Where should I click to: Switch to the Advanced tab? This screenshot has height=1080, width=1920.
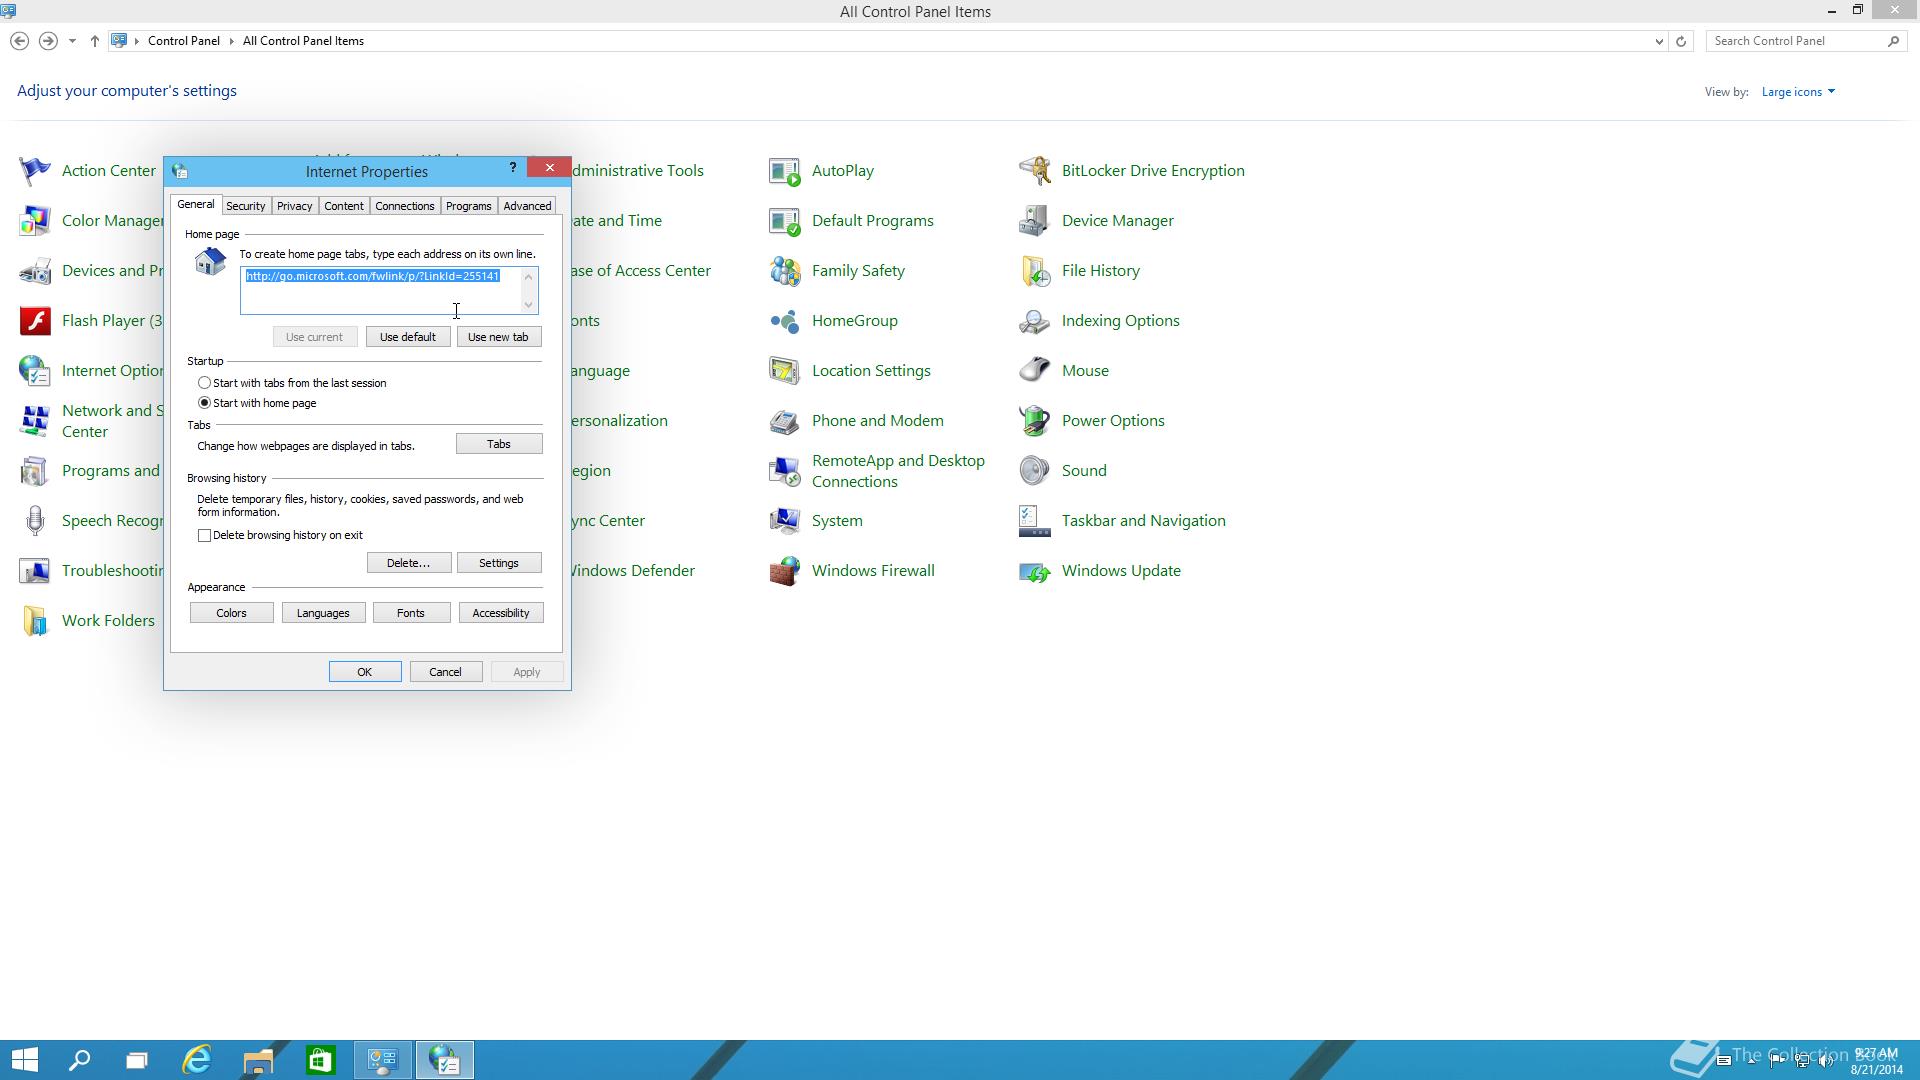527,206
